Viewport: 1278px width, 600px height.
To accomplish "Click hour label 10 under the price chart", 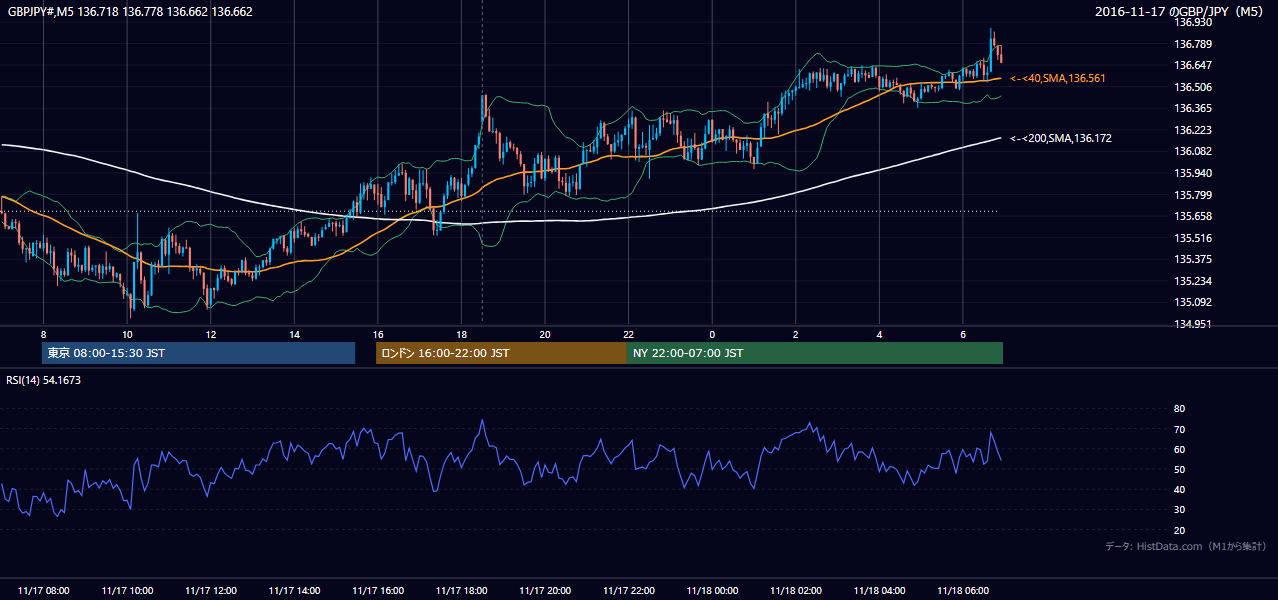I will pyautogui.click(x=127, y=334).
